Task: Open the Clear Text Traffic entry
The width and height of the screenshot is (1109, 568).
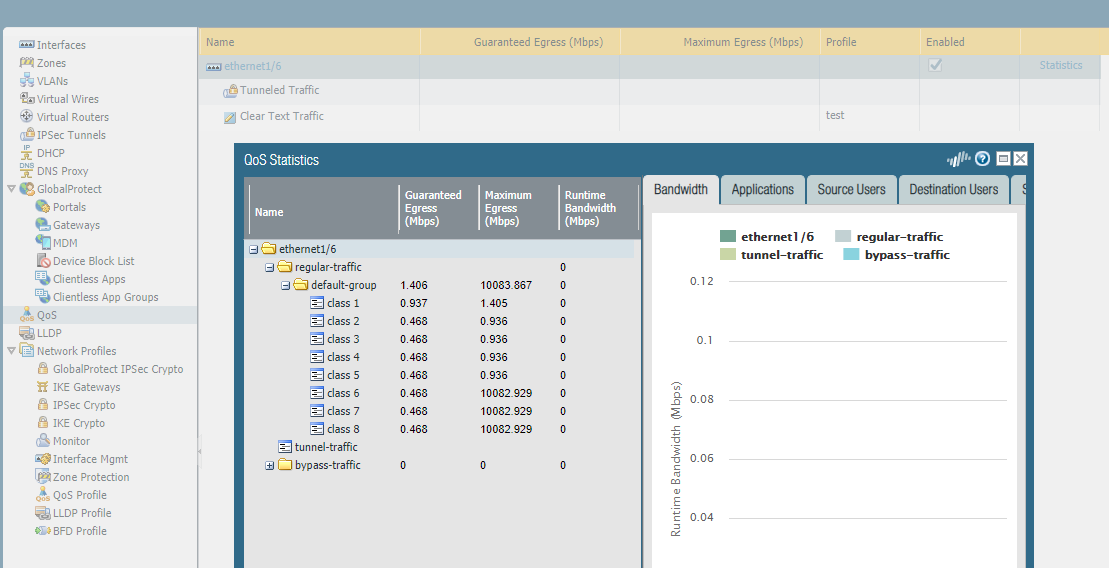Action: pos(281,116)
